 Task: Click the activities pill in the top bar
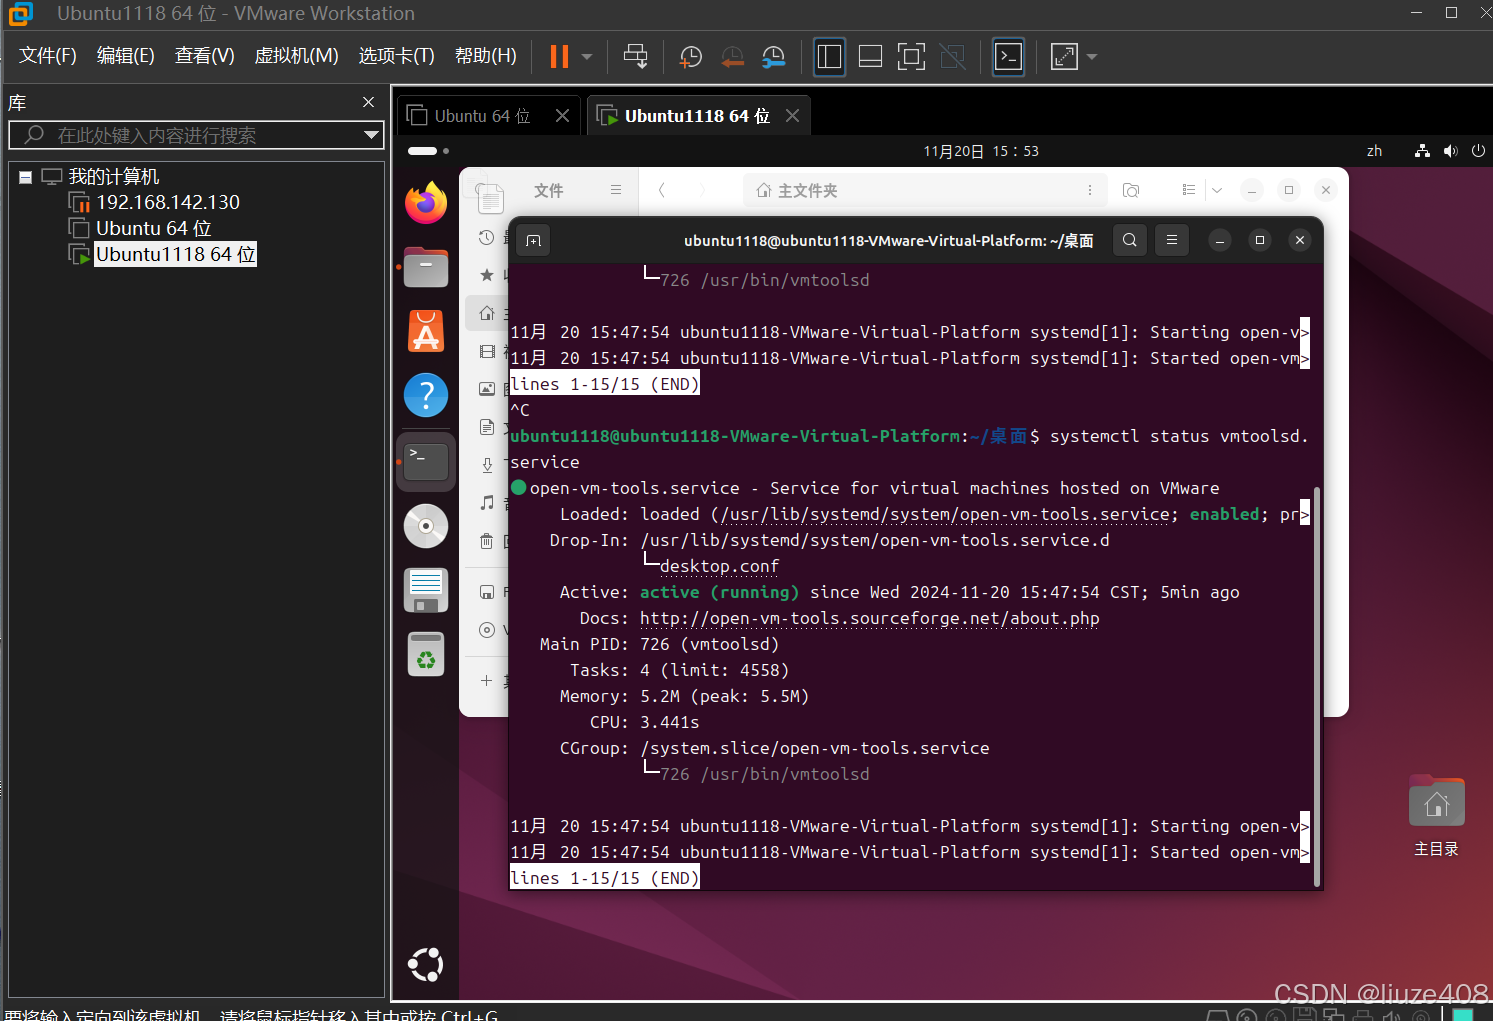pyautogui.click(x=428, y=151)
